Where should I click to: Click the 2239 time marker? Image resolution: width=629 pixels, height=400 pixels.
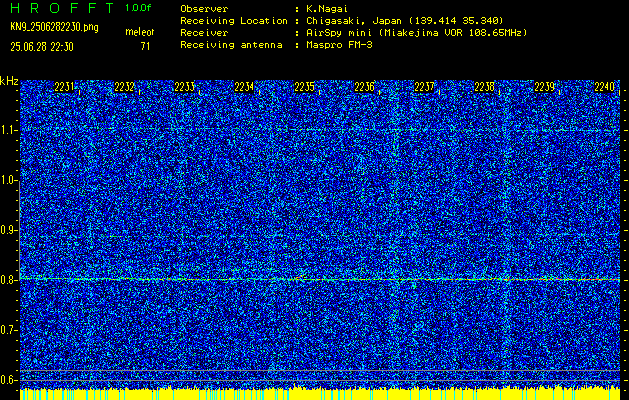(545, 87)
